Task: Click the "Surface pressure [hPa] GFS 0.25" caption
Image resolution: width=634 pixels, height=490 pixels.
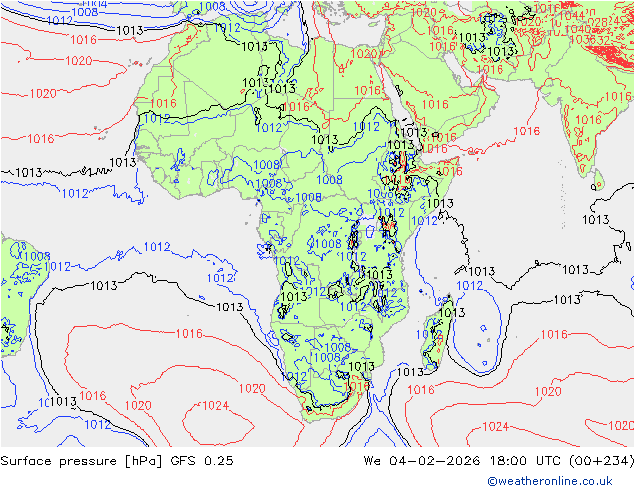Action: (117, 461)
